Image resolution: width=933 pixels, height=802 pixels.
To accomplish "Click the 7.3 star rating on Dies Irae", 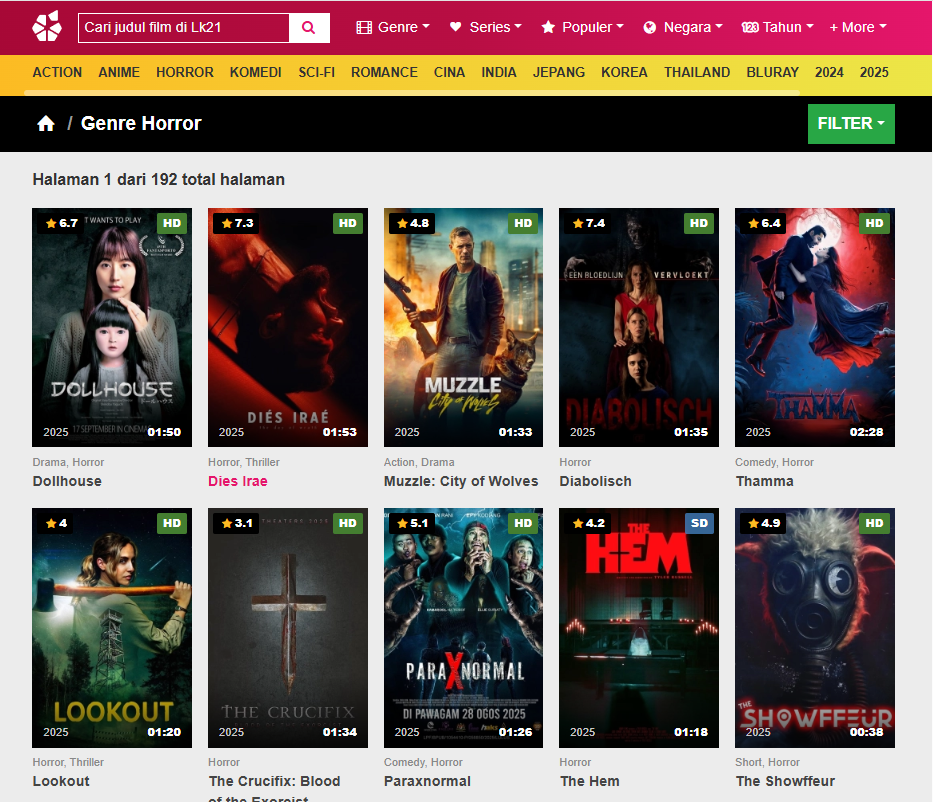I will (x=237, y=224).
